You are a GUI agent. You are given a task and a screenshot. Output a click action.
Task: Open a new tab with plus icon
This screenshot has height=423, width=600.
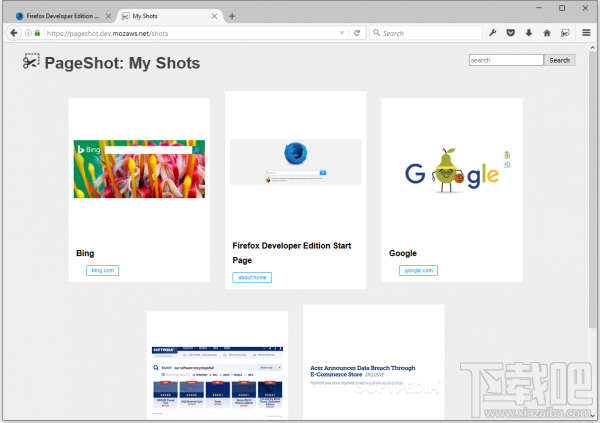232,16
